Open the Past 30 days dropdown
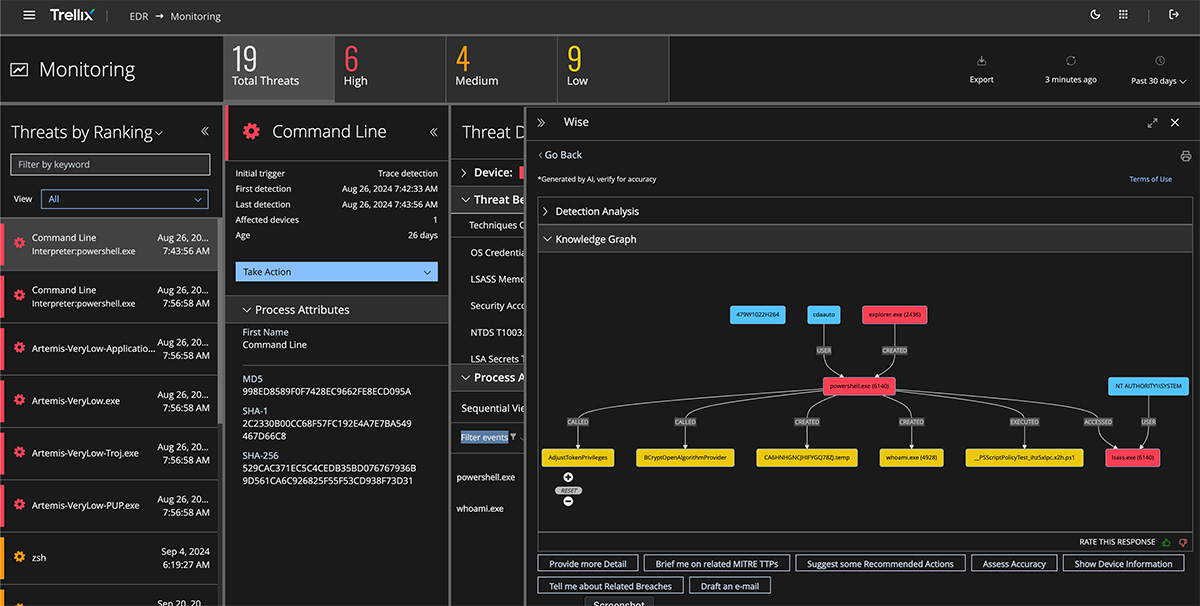The width and height of the screenshot is (1200, 606). pos(1159,80)
